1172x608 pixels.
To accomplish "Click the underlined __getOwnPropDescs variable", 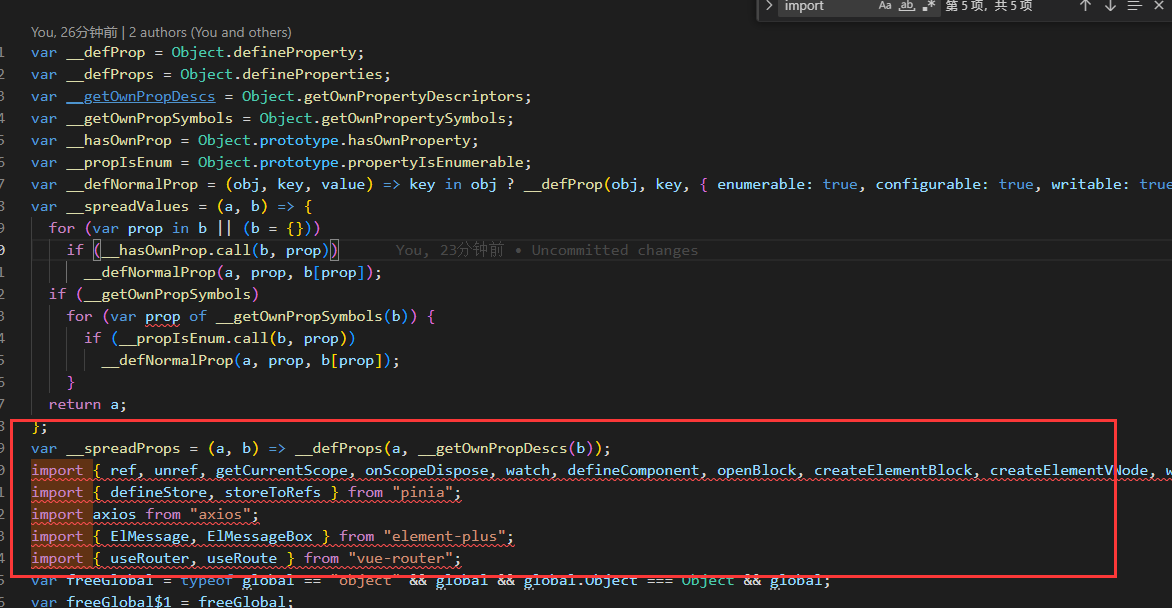I will pos(139,95).
